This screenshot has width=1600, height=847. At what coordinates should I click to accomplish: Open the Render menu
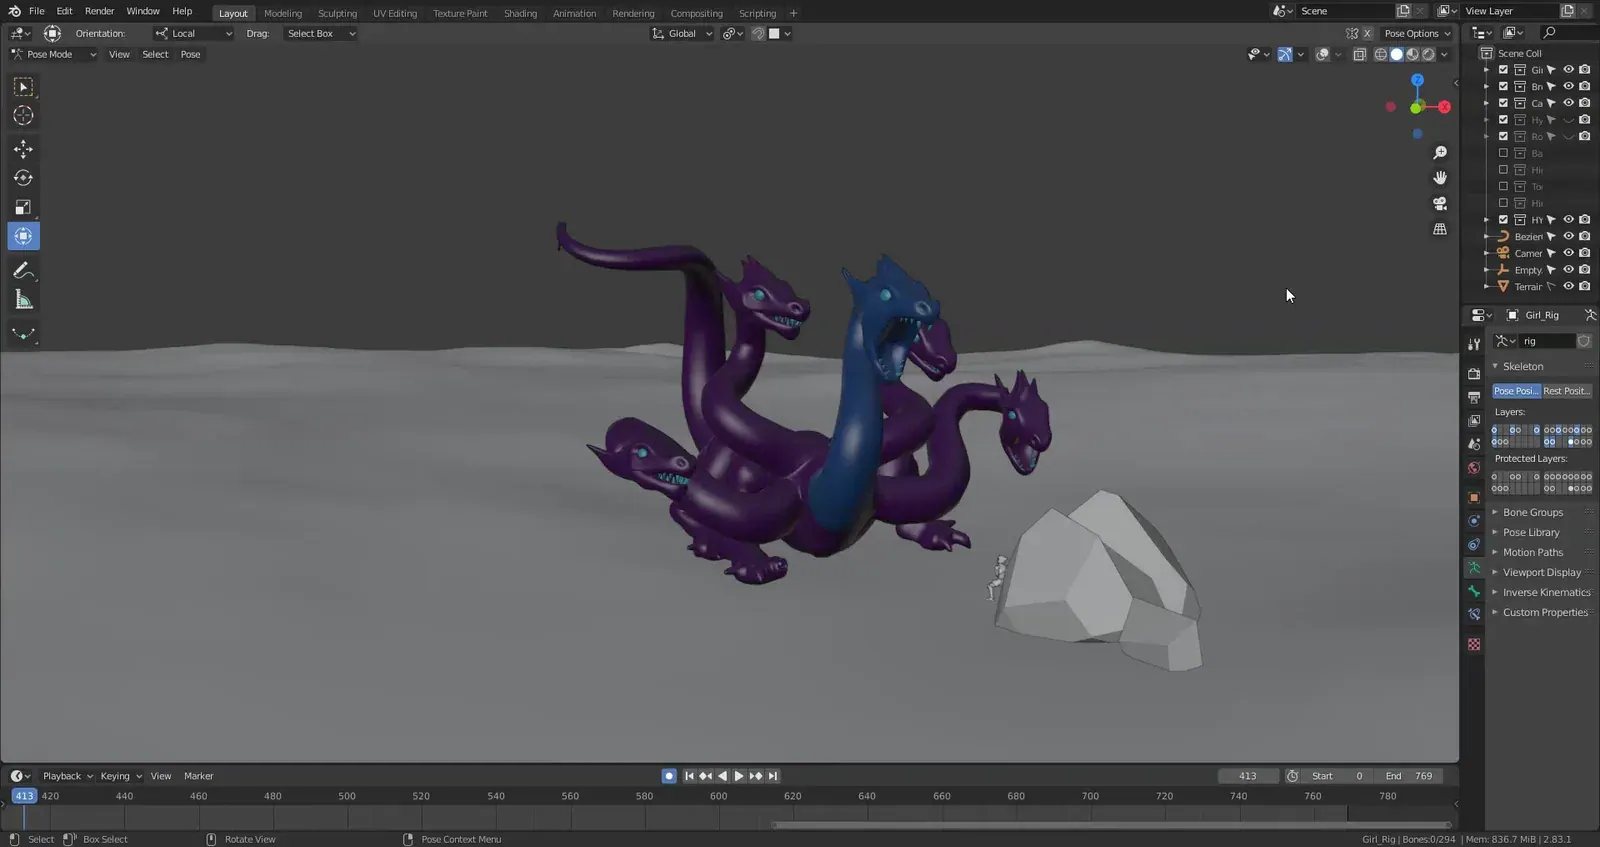click(99, 11)
